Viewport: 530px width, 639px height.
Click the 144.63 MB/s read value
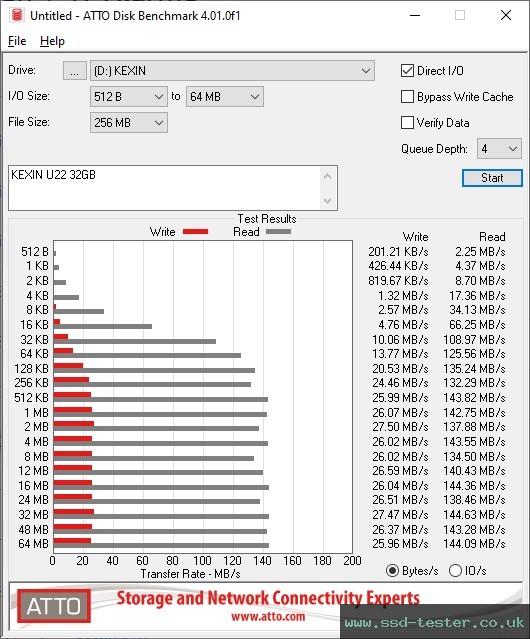pyautogui.click(x=474, y=515)
